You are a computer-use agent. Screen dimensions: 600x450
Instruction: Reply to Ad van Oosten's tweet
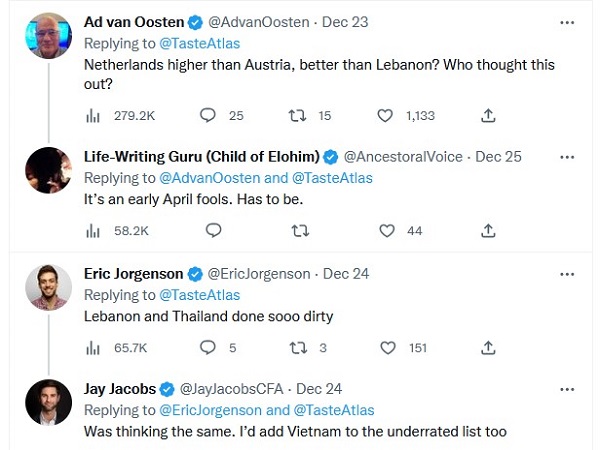(208, 115)
